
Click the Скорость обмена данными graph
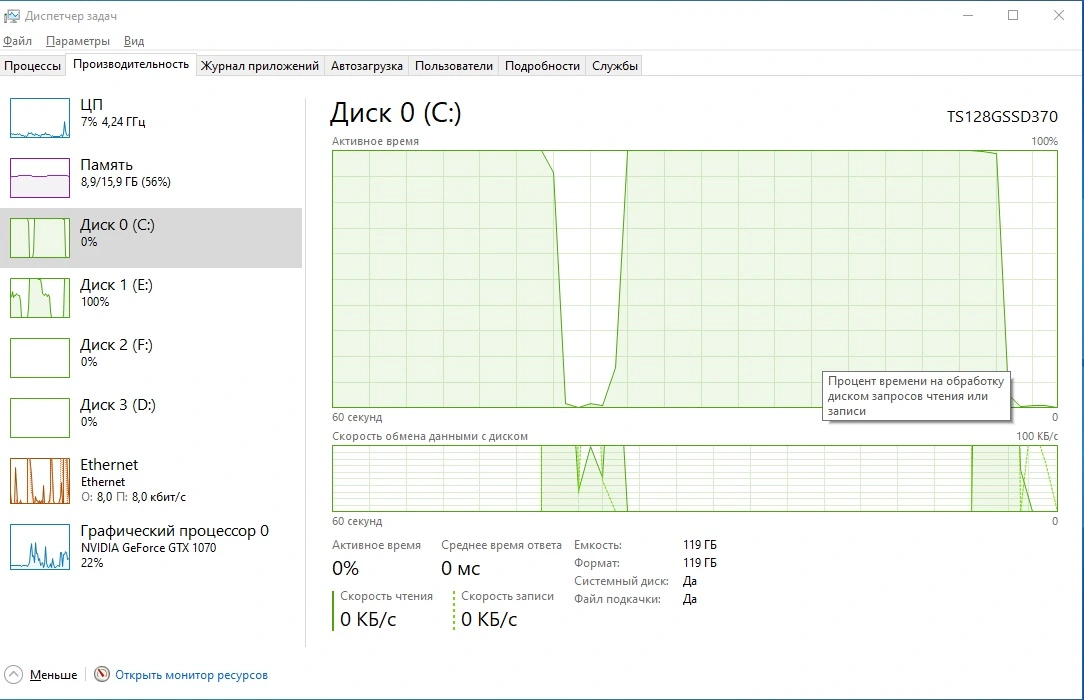[x=695, y=478]
